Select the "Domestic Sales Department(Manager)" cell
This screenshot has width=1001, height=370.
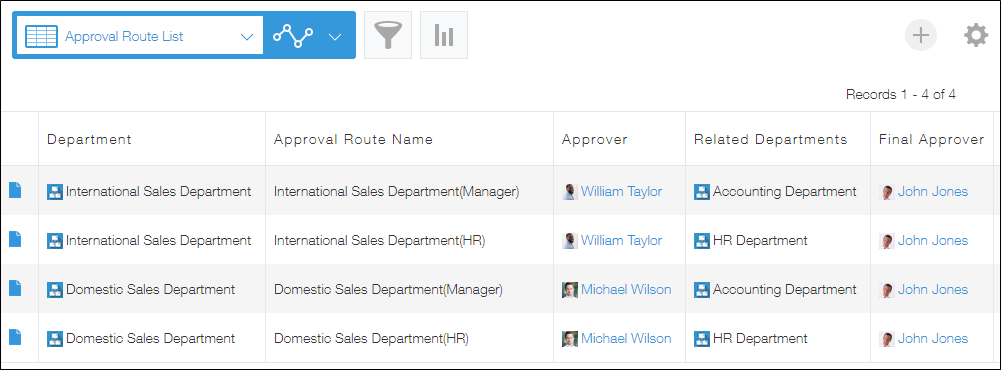click(x=410, y=289)
